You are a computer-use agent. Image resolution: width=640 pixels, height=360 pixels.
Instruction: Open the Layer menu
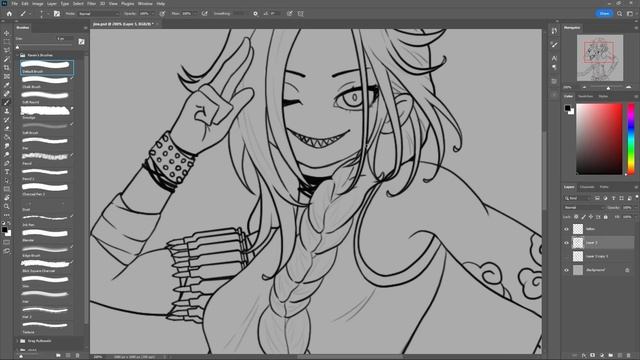click(51, 4)
